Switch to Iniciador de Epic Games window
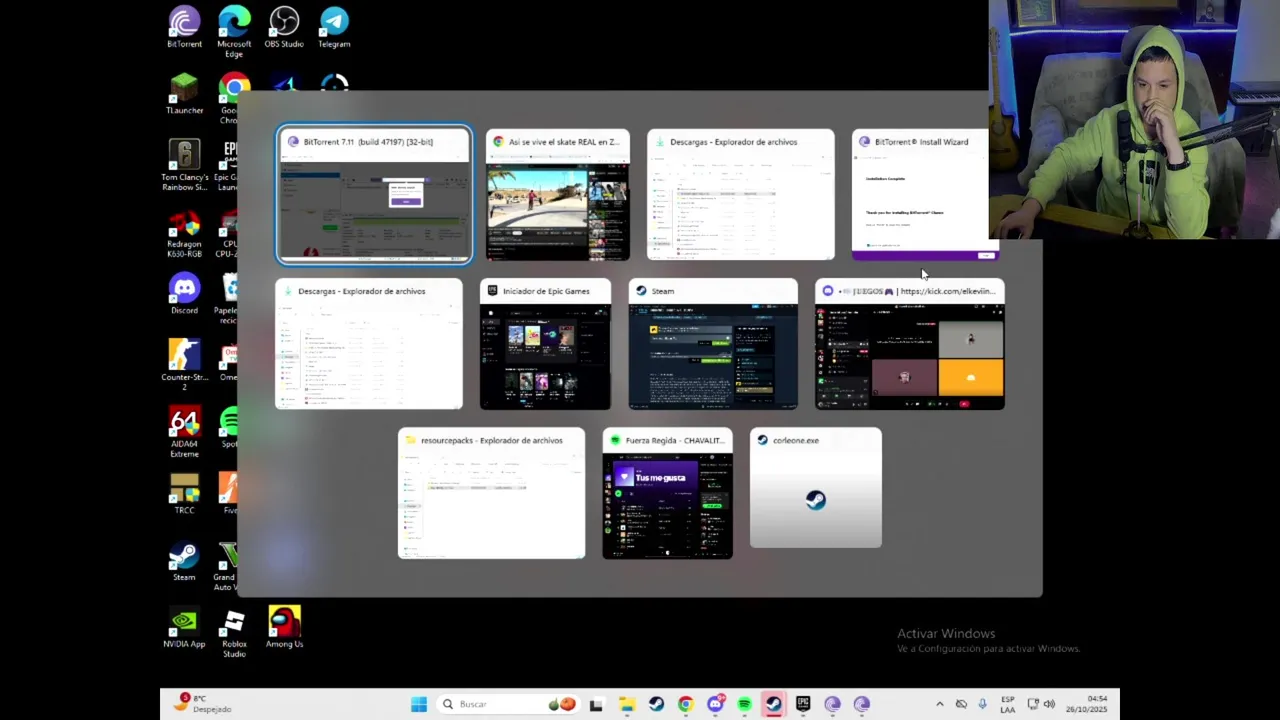This screenshot has height=720, width=1280. (545, 344)
